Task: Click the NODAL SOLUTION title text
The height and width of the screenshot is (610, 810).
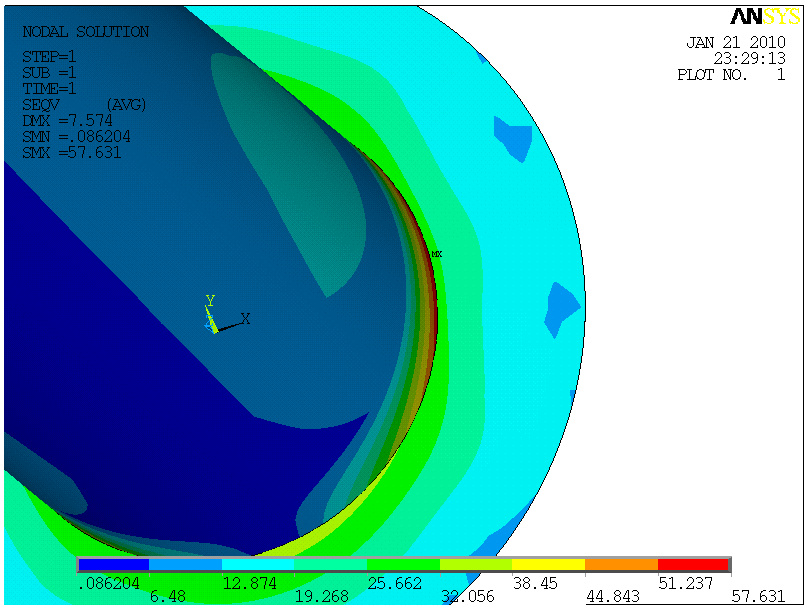Action: [86, 32]
